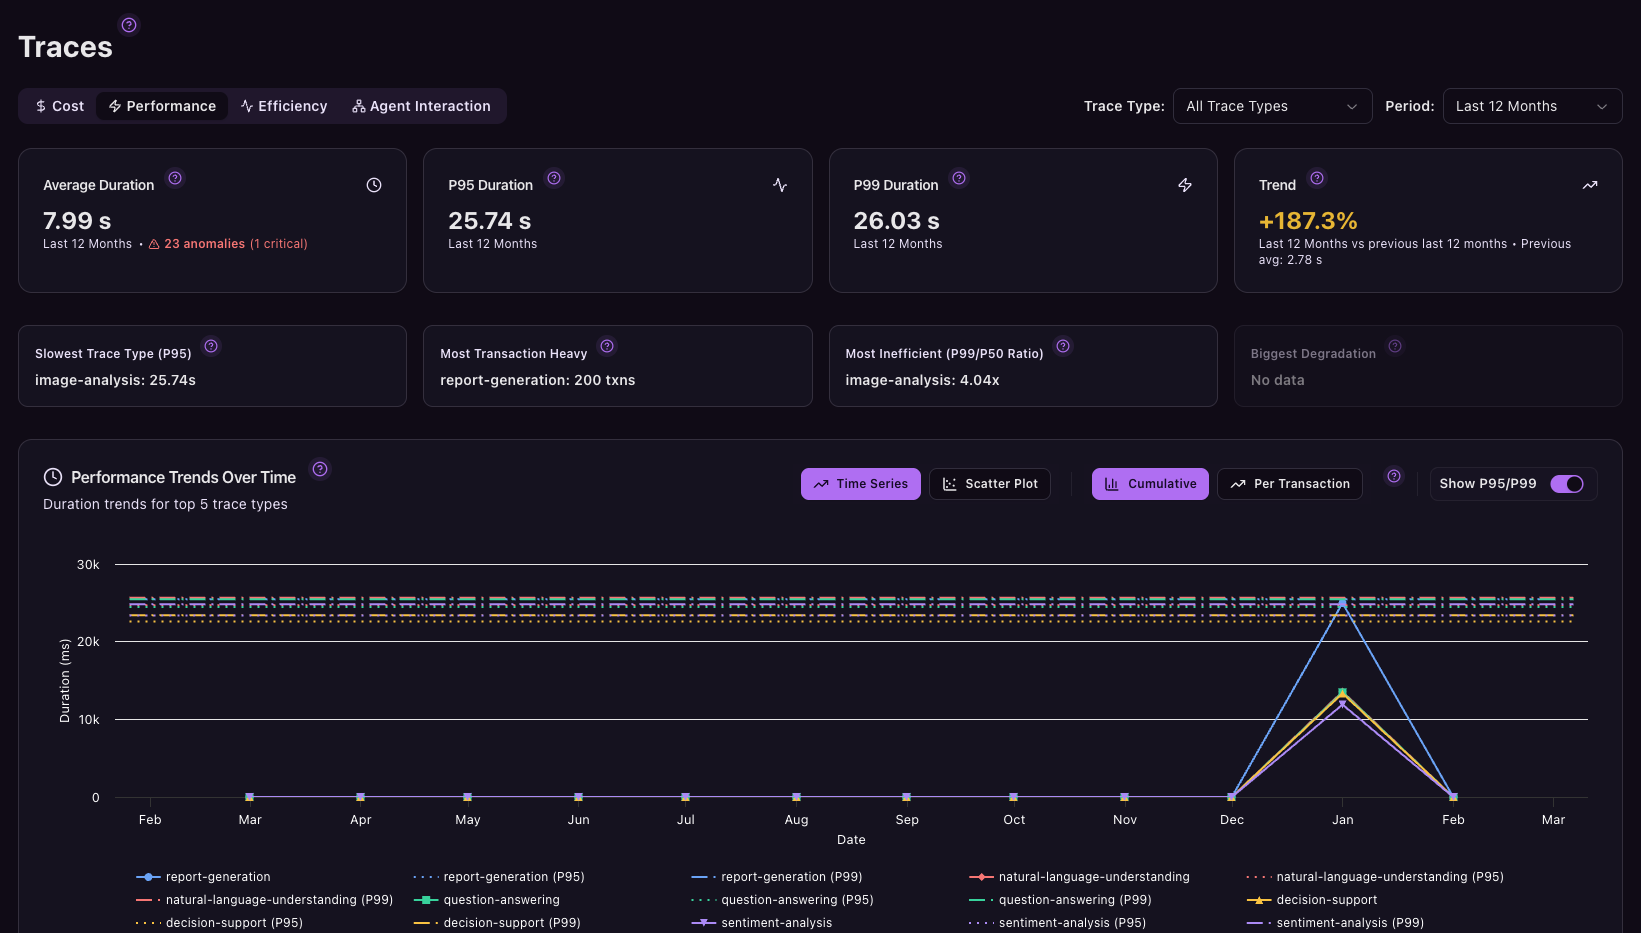The image size is (1641, 933).
Task: Open the Period dropdown
Action: click(1531, 106)
